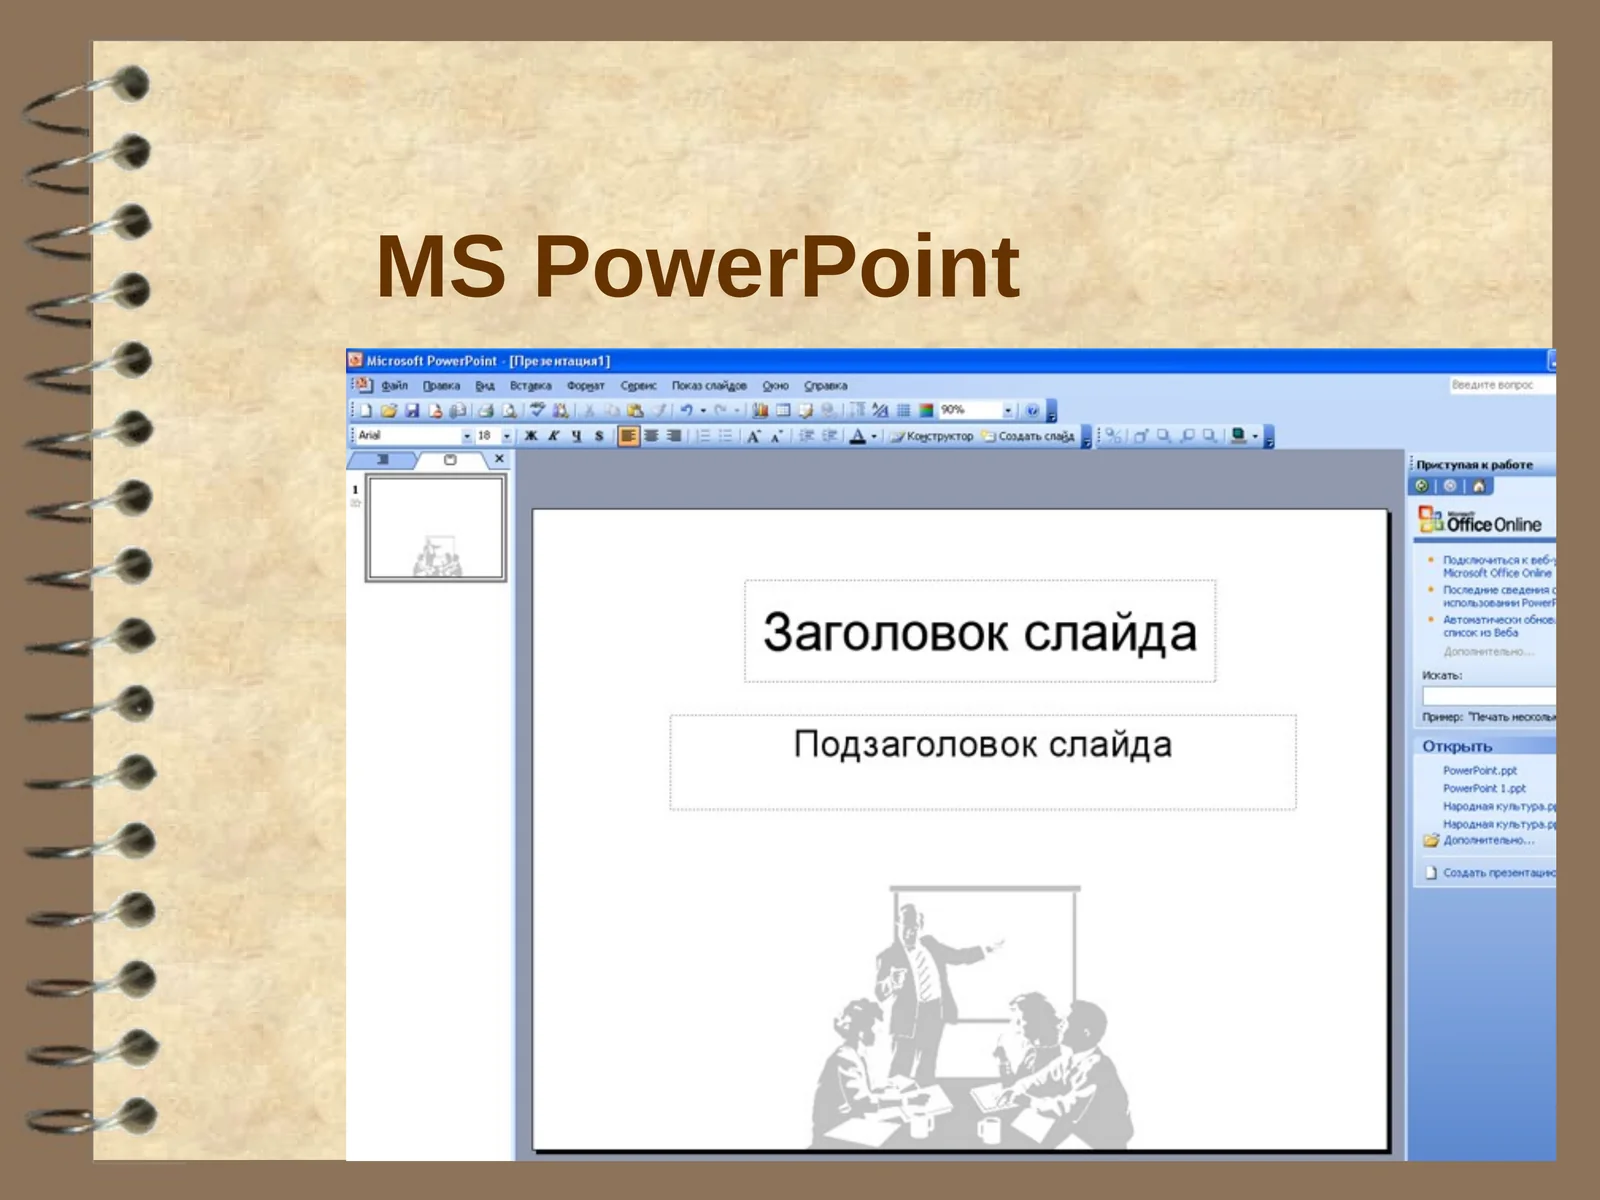Viewport: 1600px width, 1200px height.
Task: Click the Paste clipboard icon
Action: pos(635,410)
